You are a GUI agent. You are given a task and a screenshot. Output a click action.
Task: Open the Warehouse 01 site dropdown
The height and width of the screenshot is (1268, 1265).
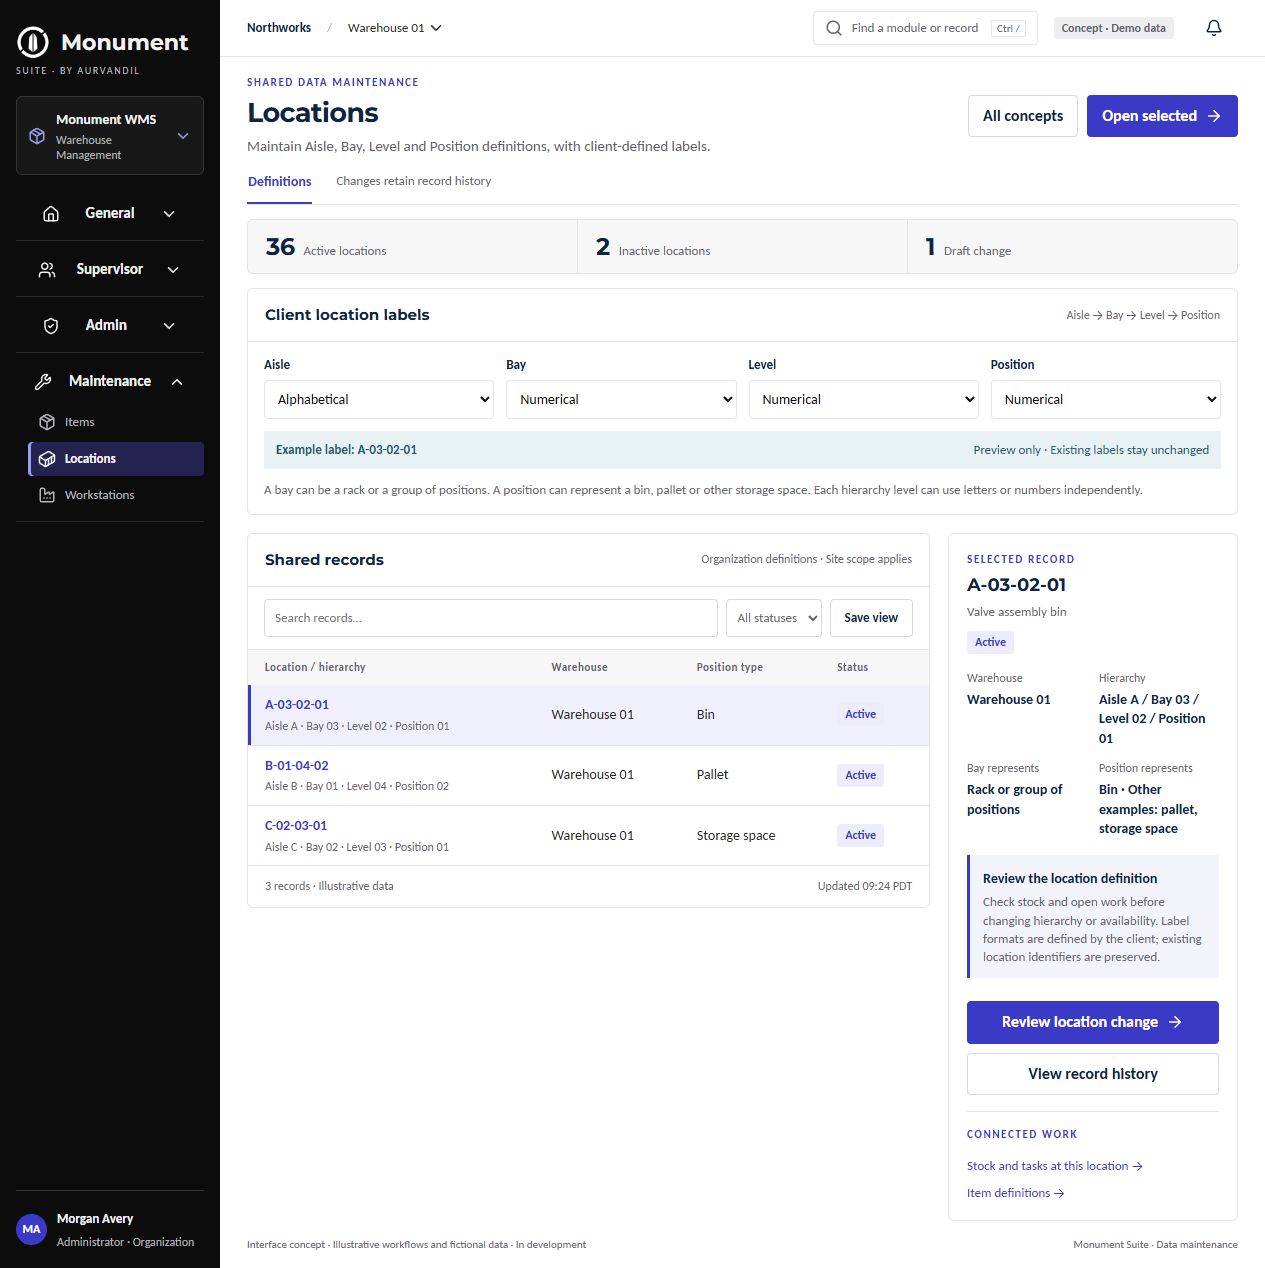pos(395,28)
